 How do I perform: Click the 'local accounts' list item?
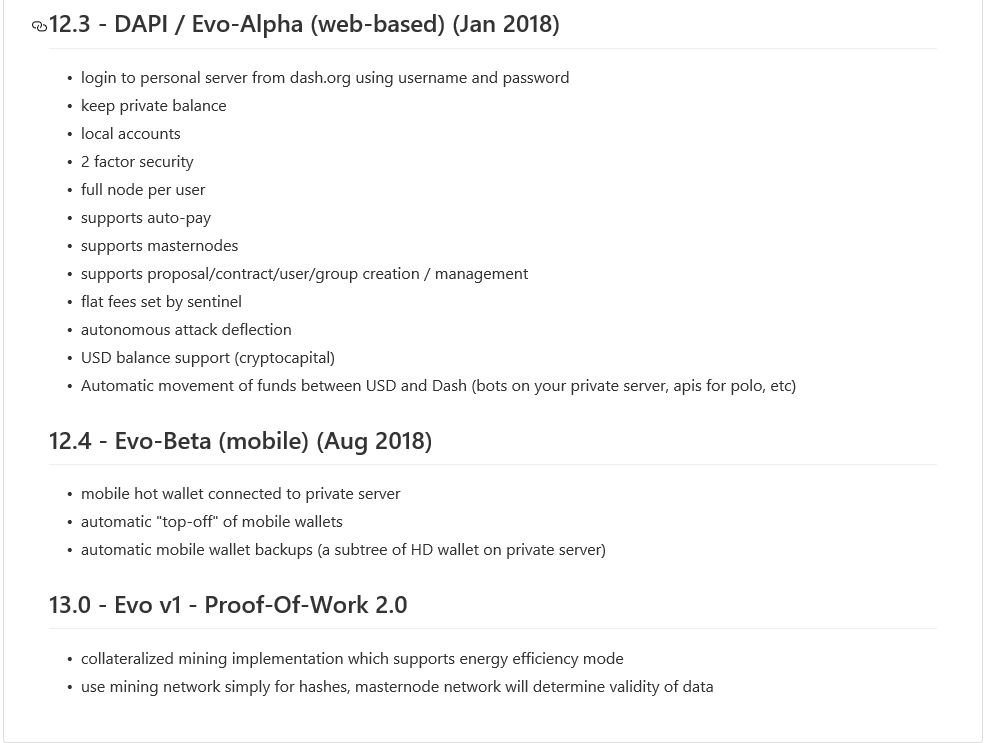coord(131,134)
